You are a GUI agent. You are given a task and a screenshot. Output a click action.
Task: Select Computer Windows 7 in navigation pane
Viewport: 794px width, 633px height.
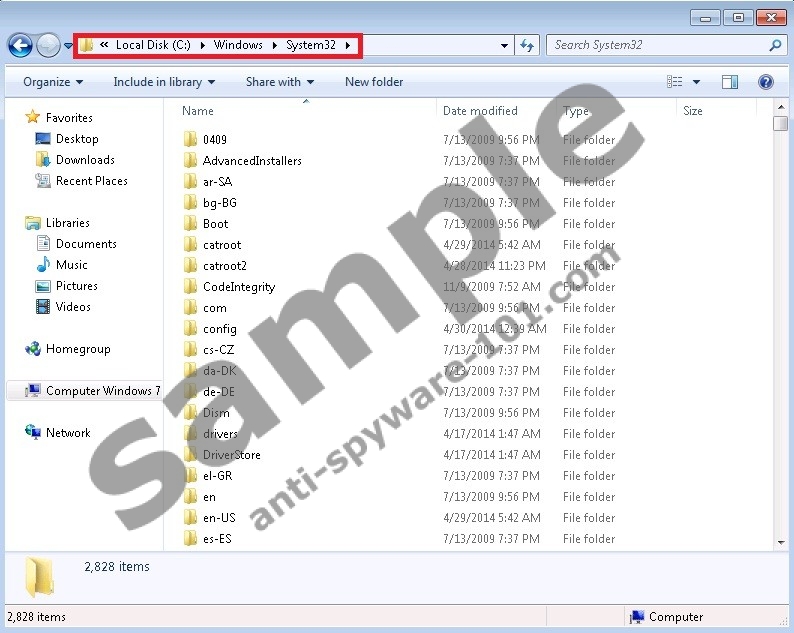pos(103,391)
